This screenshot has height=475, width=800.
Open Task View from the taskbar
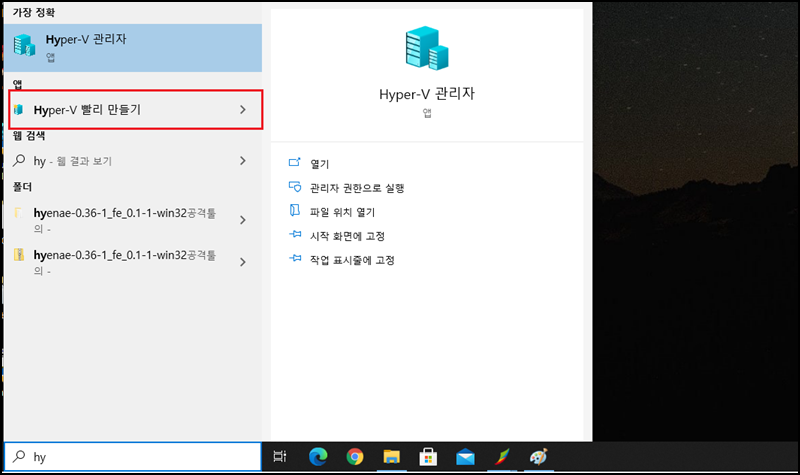pos(280,457)
